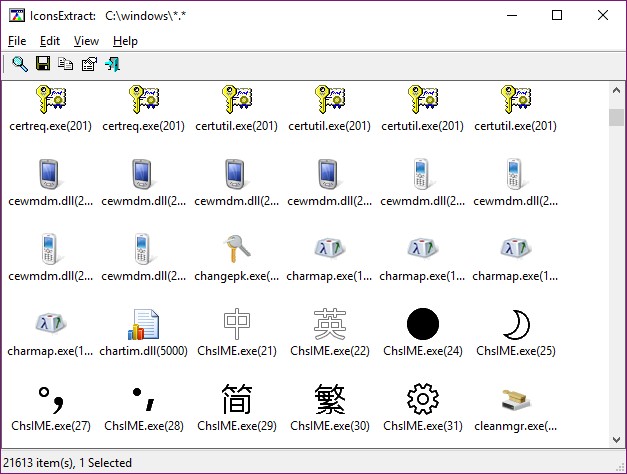This screenshot has height=474, width=627.
Task: Click the Search magnifier toolbar icon
Action: (20, 65)
